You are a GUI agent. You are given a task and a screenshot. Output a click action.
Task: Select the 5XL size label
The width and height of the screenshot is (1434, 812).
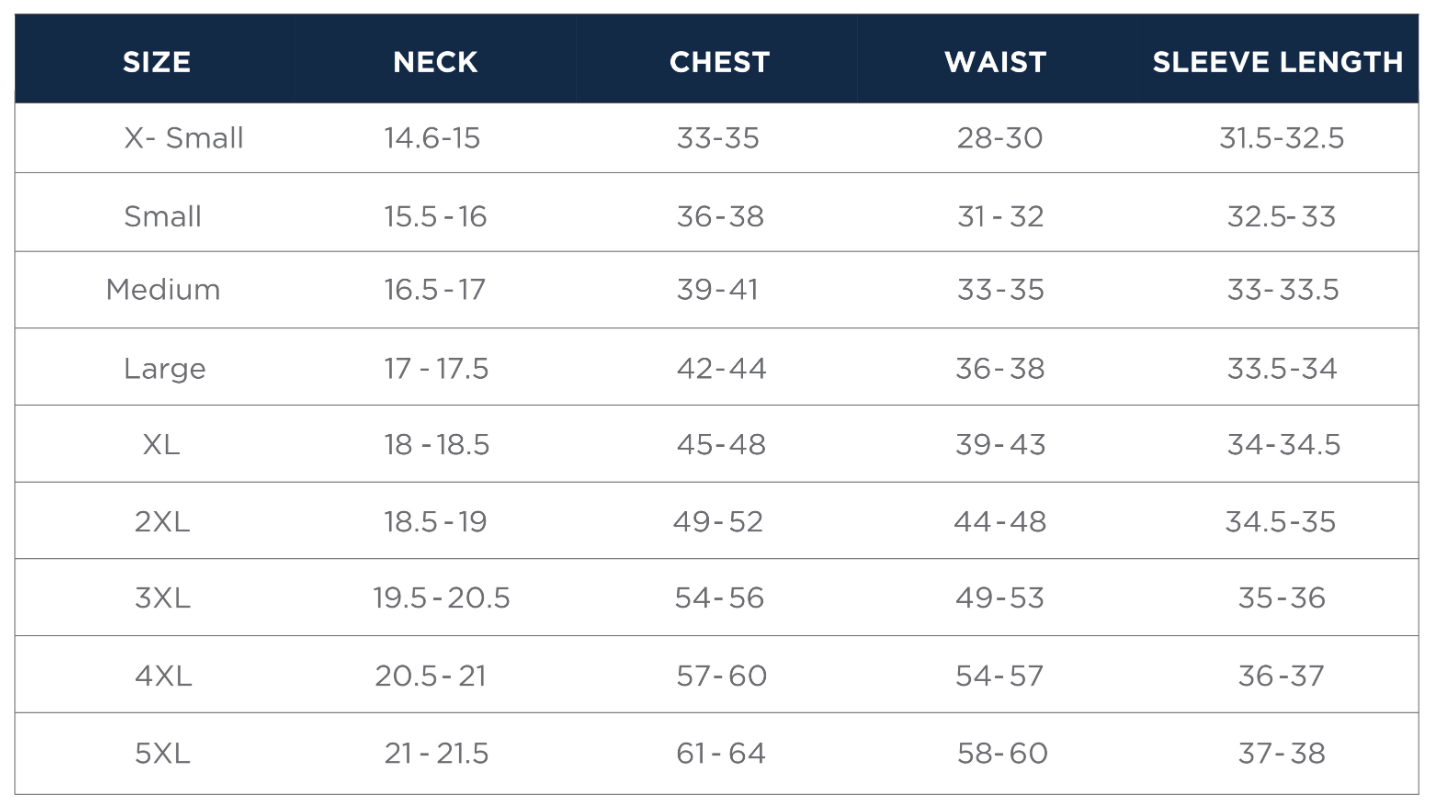coord(162,753)
